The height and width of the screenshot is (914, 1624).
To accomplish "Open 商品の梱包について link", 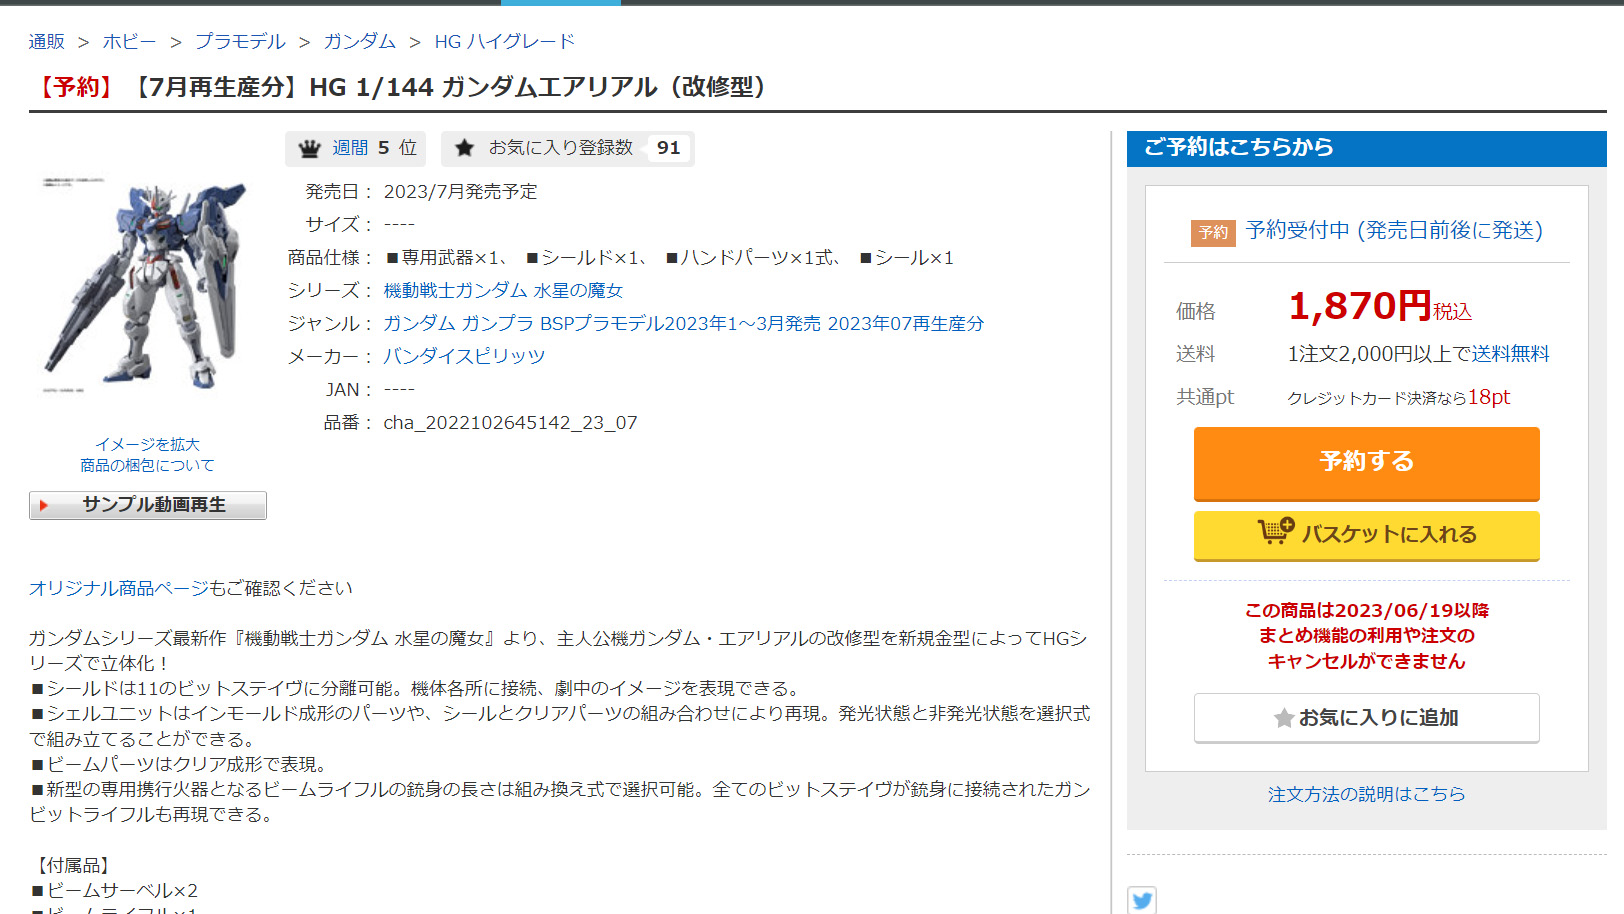I will point(148,465).
